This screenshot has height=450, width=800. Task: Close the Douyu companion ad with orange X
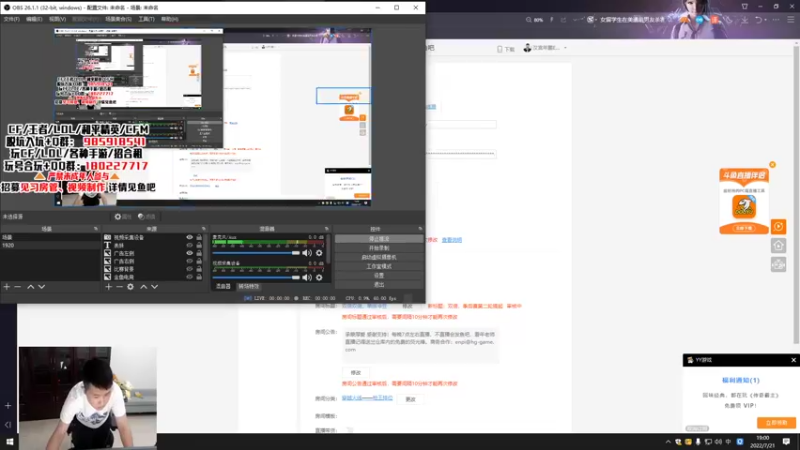point(772,165)
